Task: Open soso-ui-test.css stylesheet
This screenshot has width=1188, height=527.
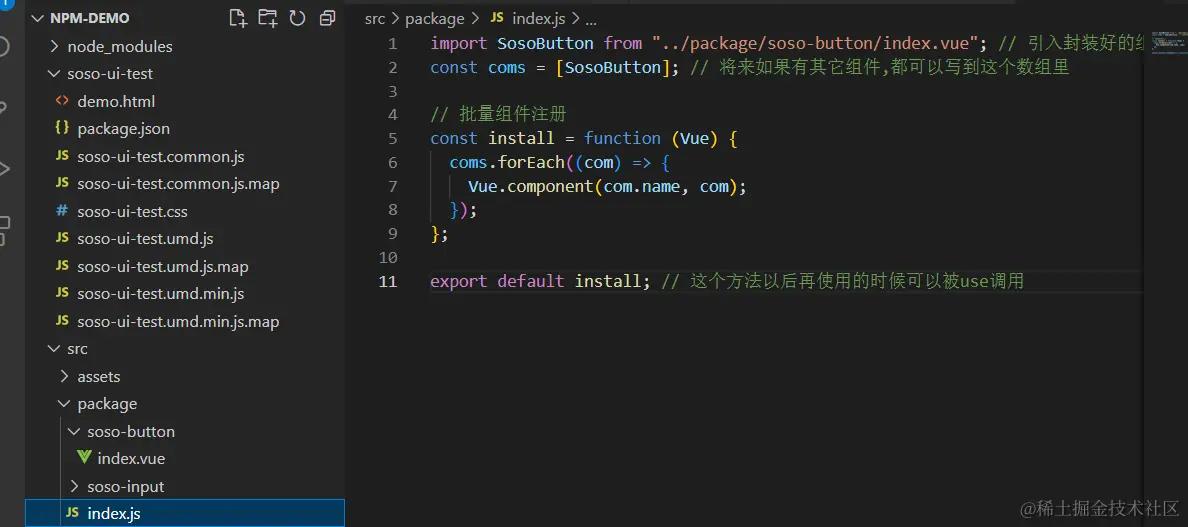Action: [133, 211]
